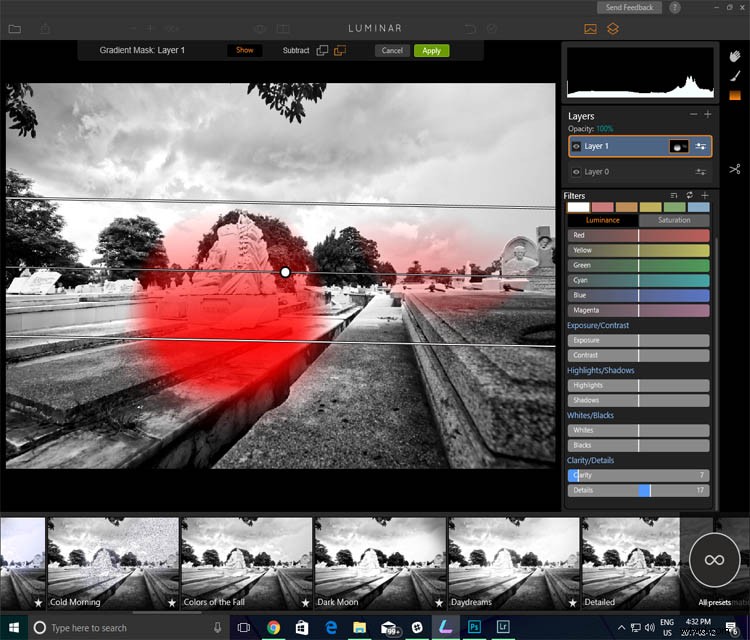750x640 pixels.
Task: Collapse the Clarity/Details section
Action: pyautogui.click(x=590, y=460)
